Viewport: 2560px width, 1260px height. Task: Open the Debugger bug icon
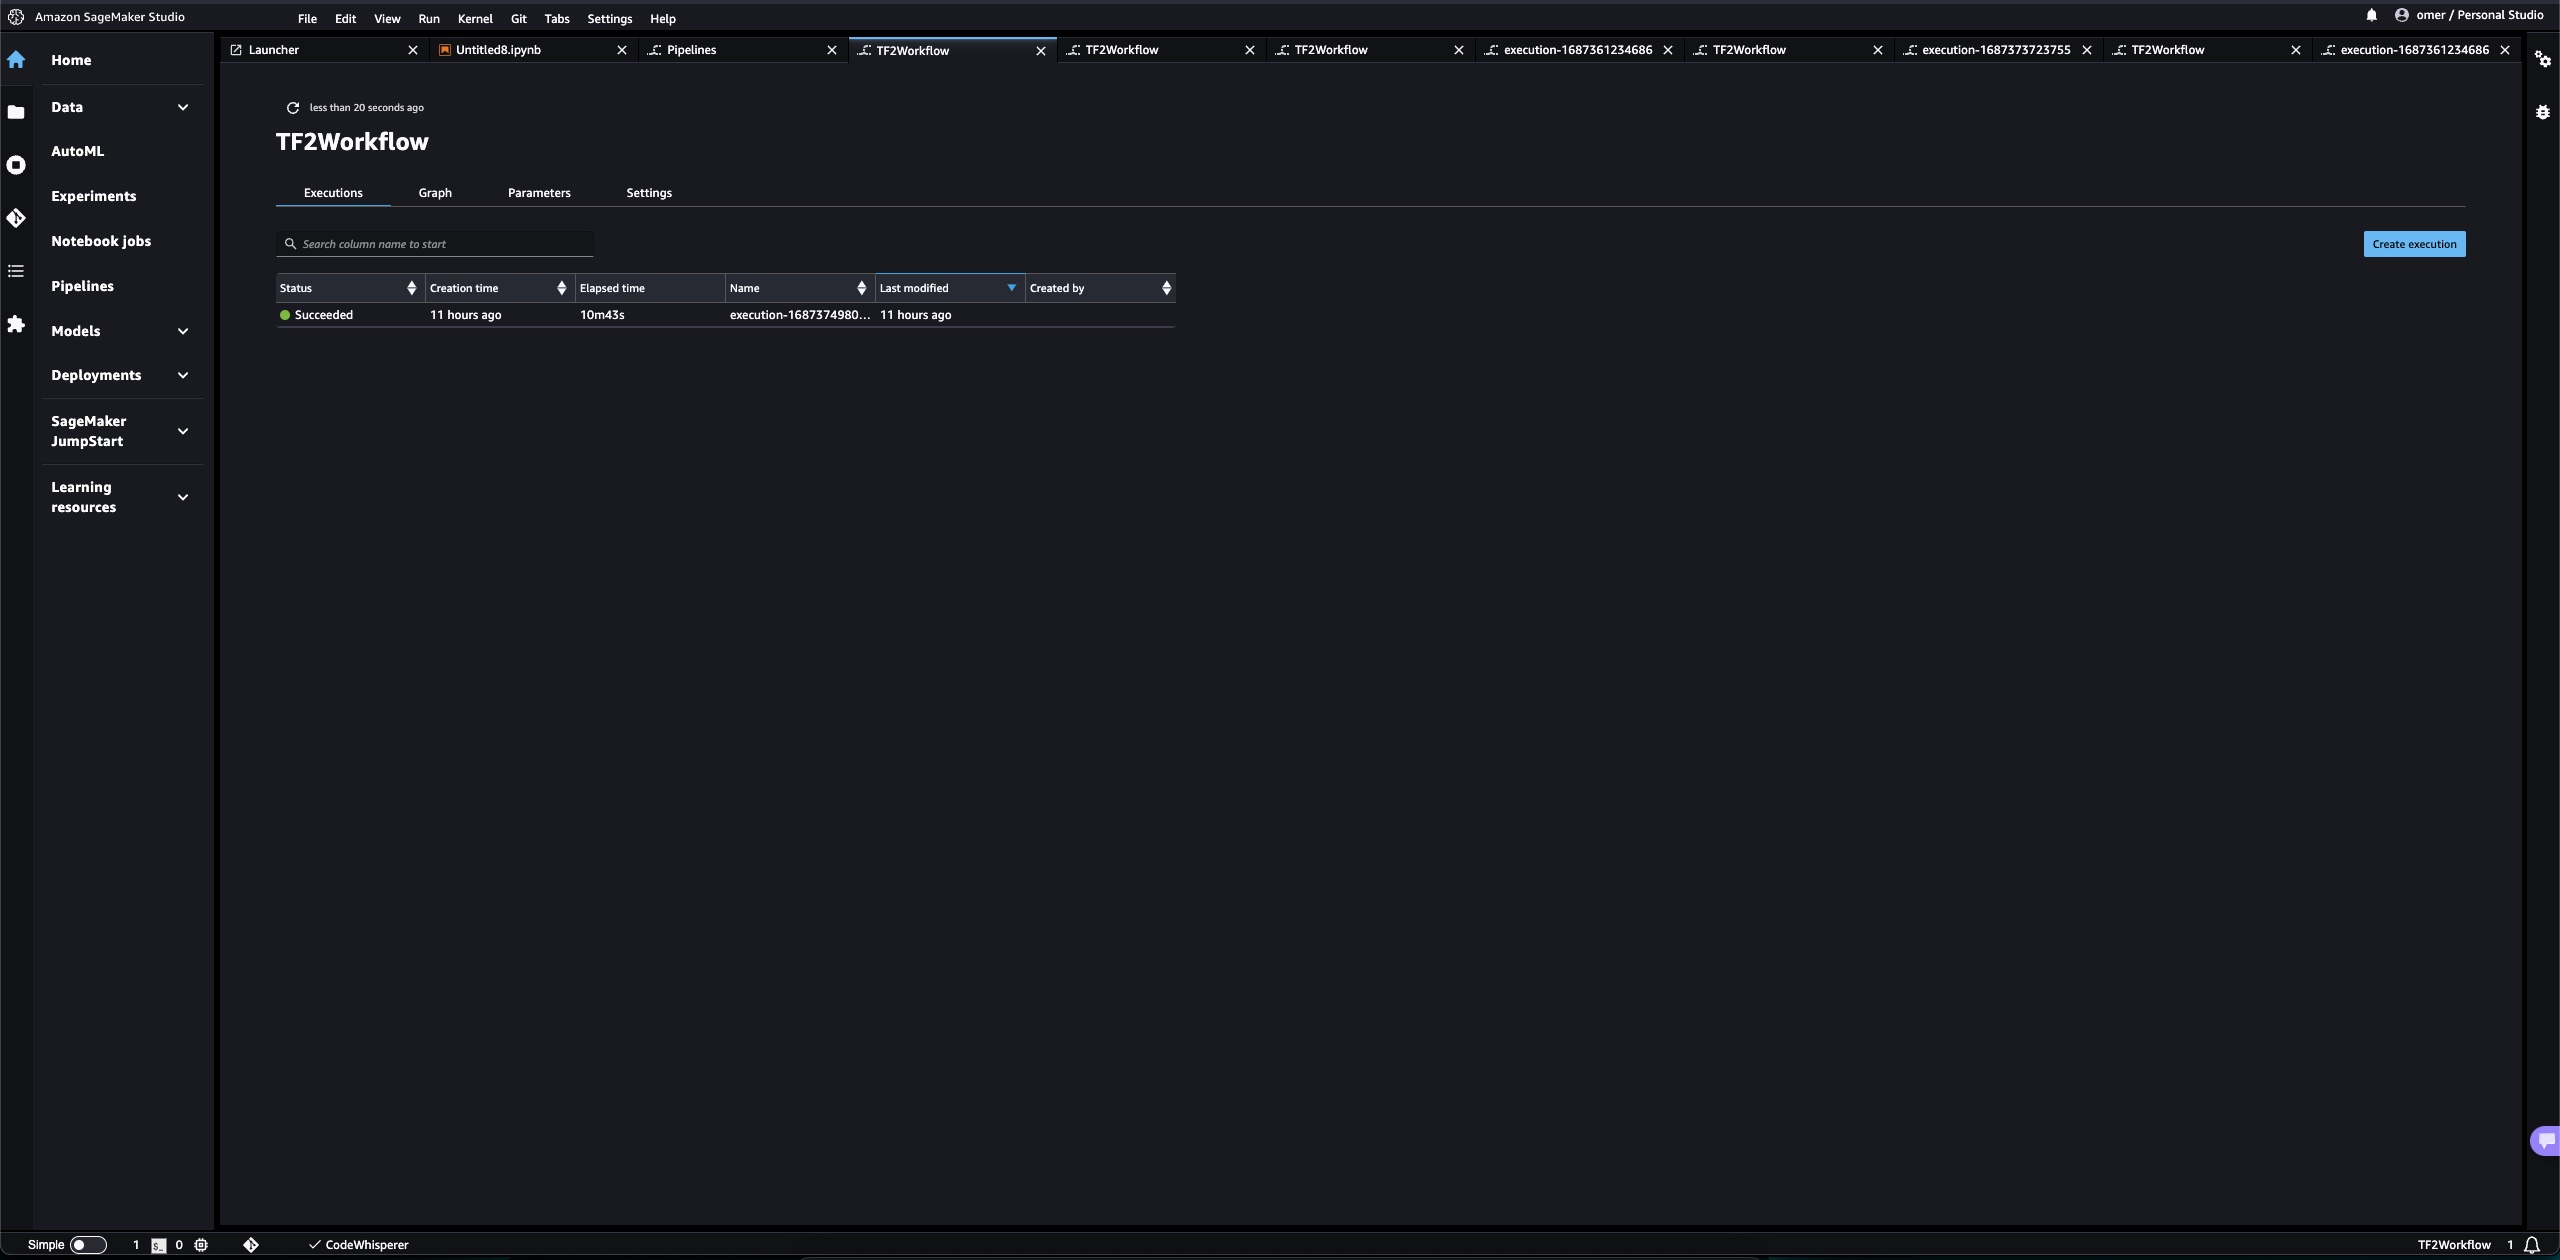[2542, 112]
